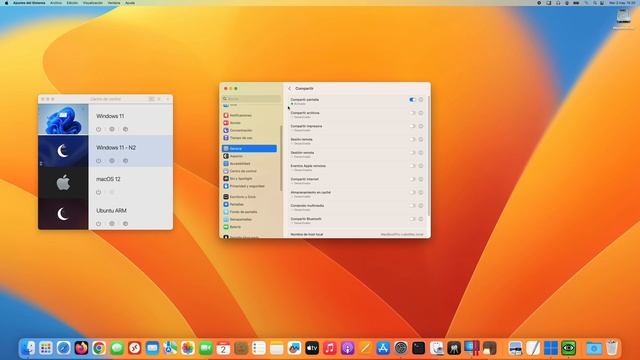This screenshot has width=640, height=360.
Task: Click the settings search field
Action: point(251,99)
